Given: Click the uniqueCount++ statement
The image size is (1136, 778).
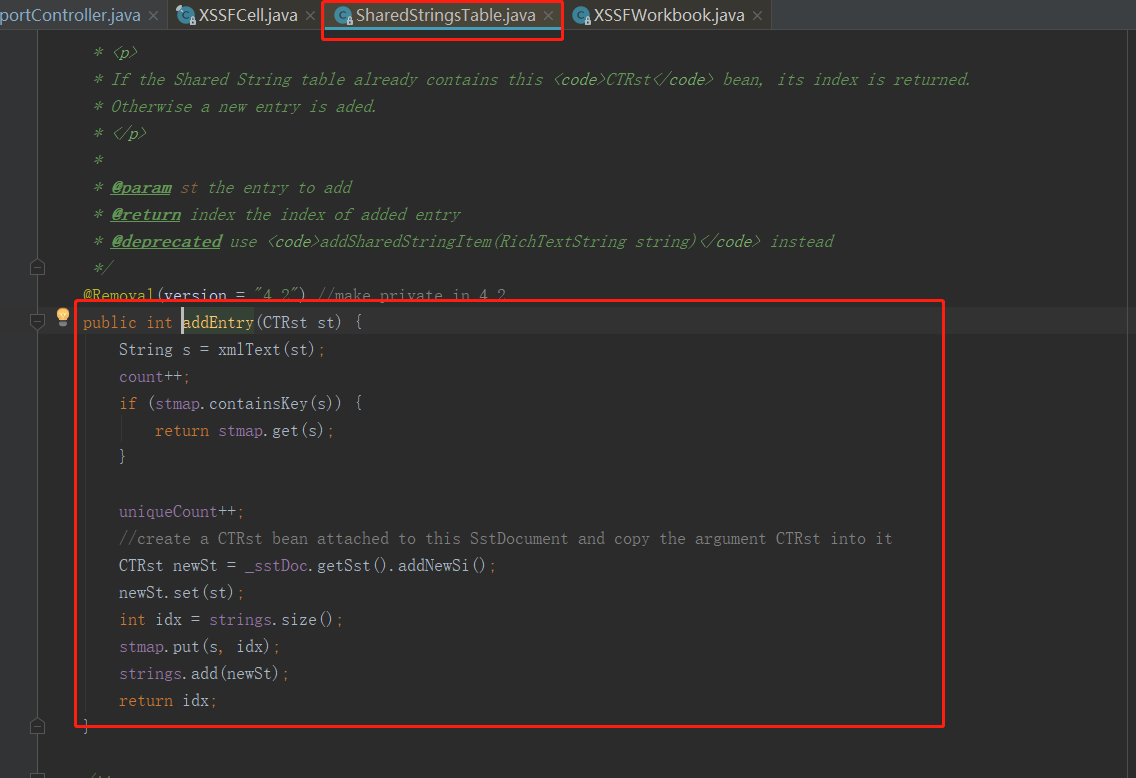Looking at the screenshot, I should pyautogui.click(x=181, y=511).
